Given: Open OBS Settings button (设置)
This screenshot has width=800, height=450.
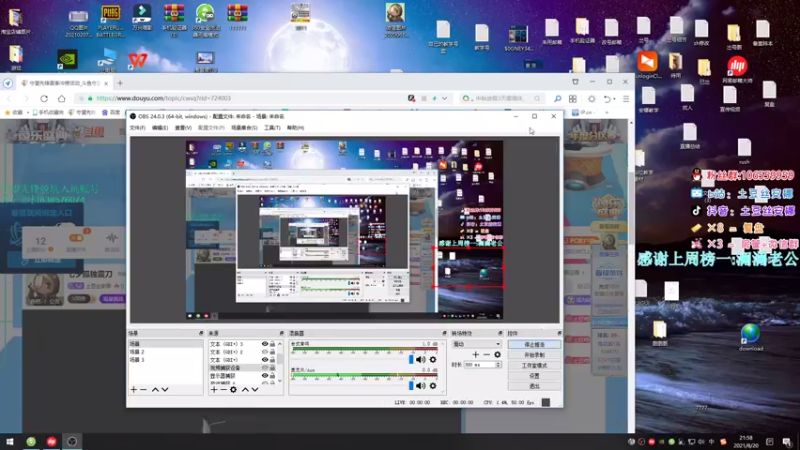Looking at the screenshot, I should coord(534,376).
